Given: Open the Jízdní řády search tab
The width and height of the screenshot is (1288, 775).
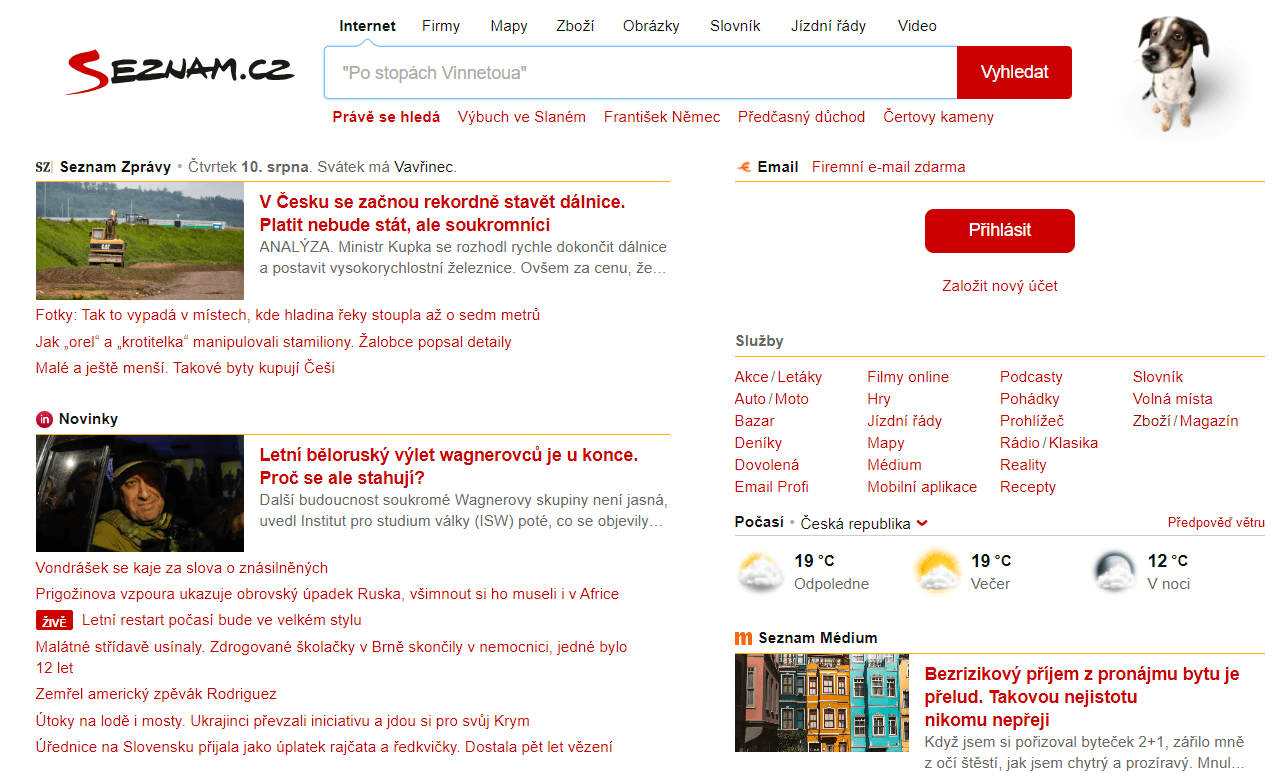Looking at the screenshot, I should click(x=828, y=26).
